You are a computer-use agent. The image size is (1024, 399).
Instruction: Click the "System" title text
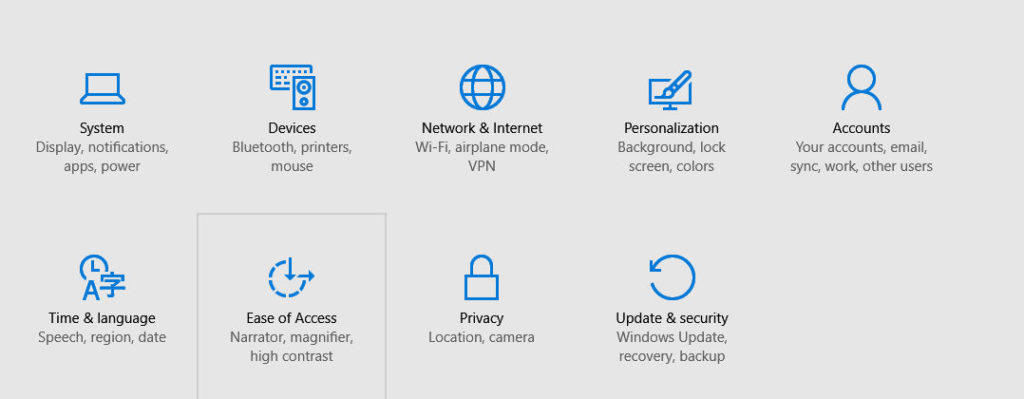[x=102, y=128]
